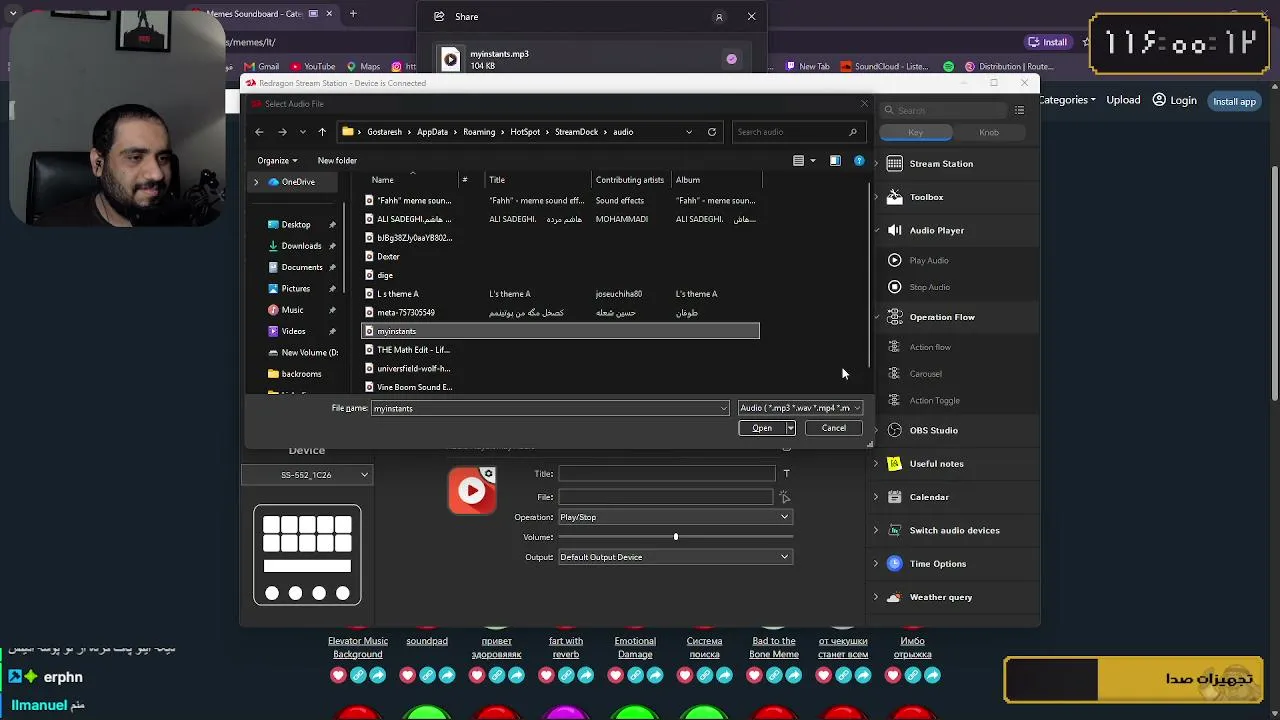The image size is (1280, 720).
Task: Click the Weather query icon
Action: [x=894, y=597]
